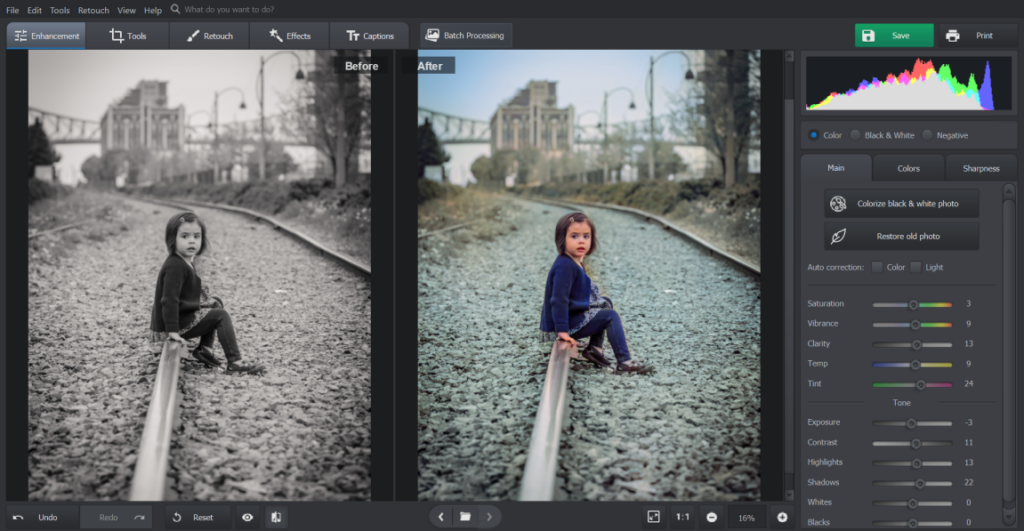The height and width of the screenshot is (531, 1024).
Task: Click Colorize black & white photo button
Action: click(901, 204)
